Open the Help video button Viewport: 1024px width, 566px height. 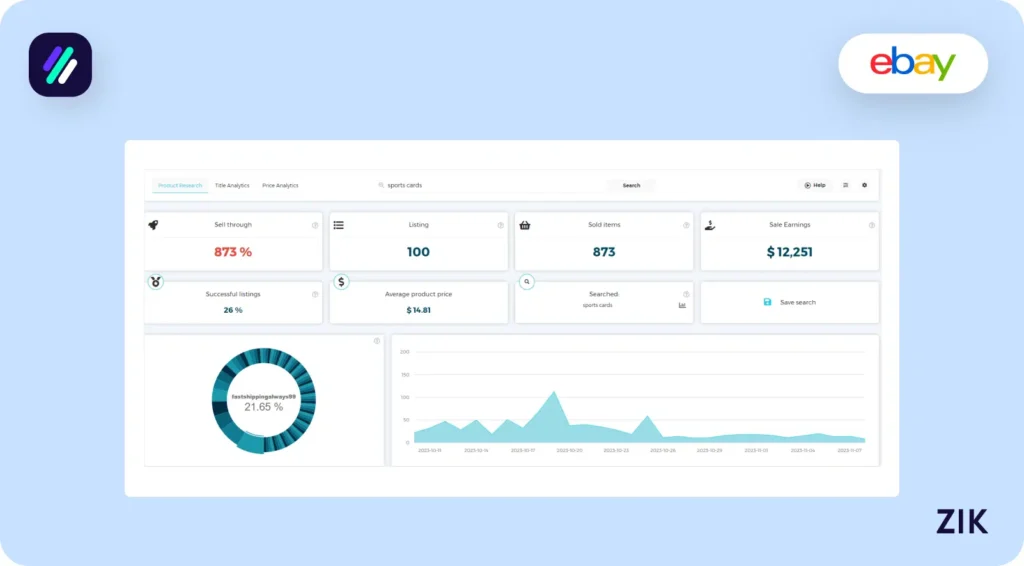click(814, 185)
